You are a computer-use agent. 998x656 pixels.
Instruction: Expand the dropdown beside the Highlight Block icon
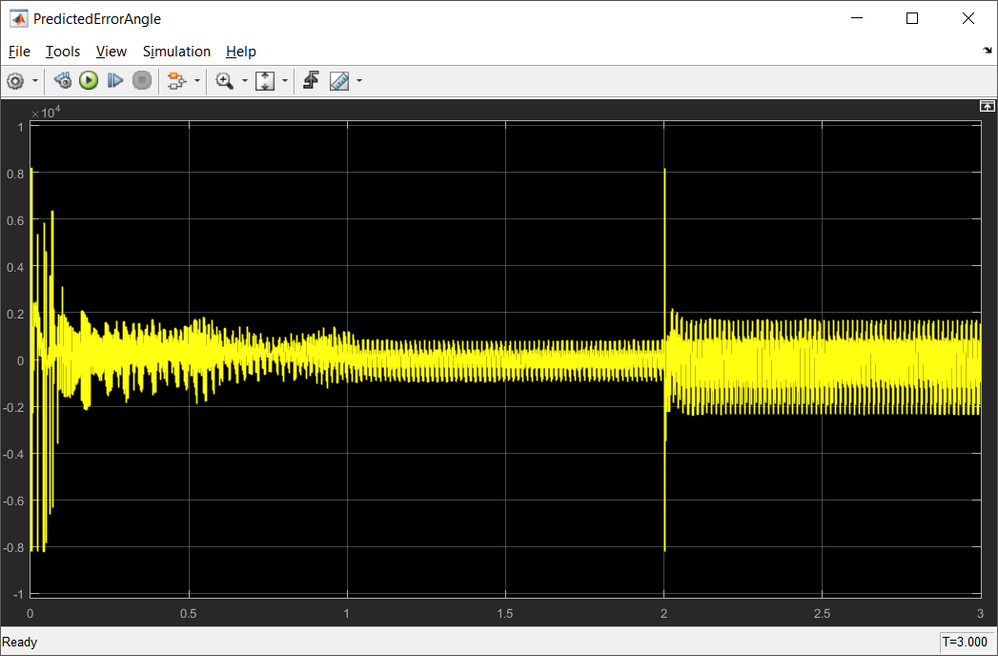pos(197,81)
